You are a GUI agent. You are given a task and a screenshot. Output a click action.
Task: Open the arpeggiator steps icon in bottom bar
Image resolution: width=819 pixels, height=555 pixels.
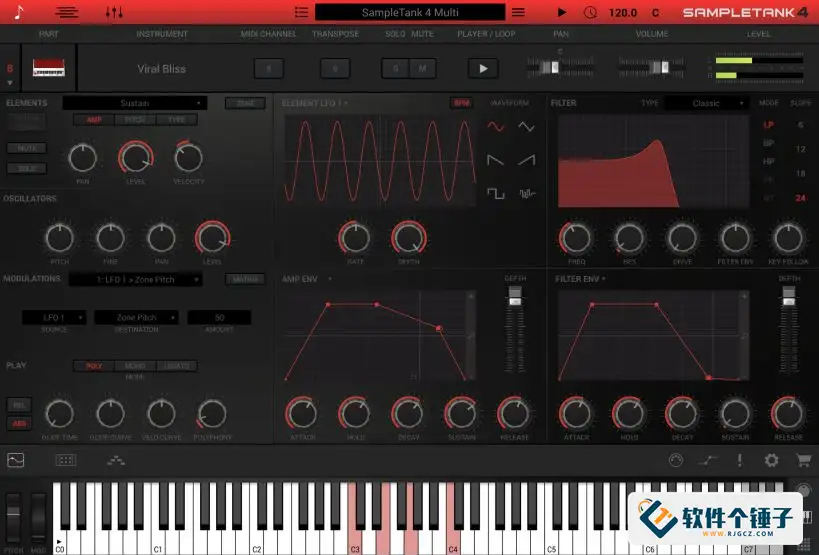(115, 460)
